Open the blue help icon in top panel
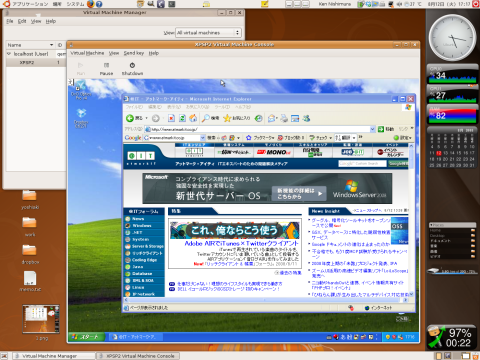The height and width of the screenshot is (360, 480). (x=99, y=4)
